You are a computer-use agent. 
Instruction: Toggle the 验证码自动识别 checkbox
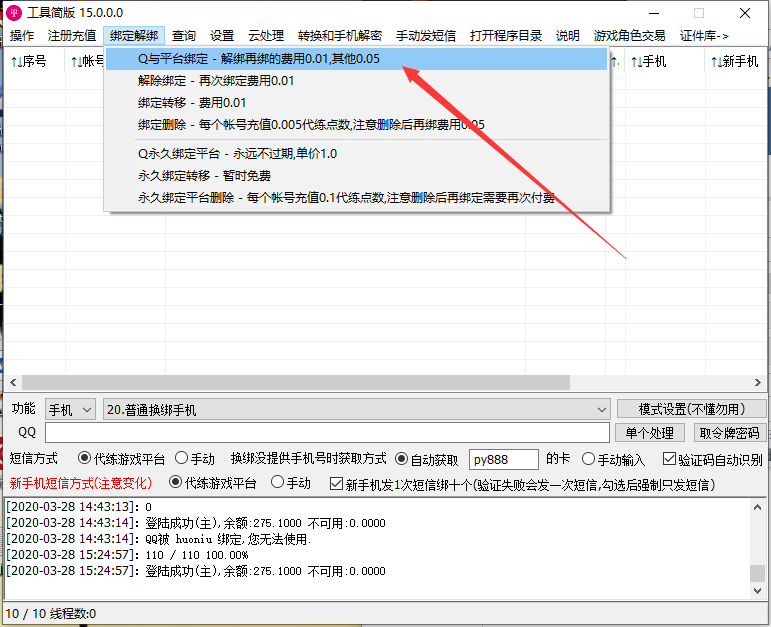[712, 460]
